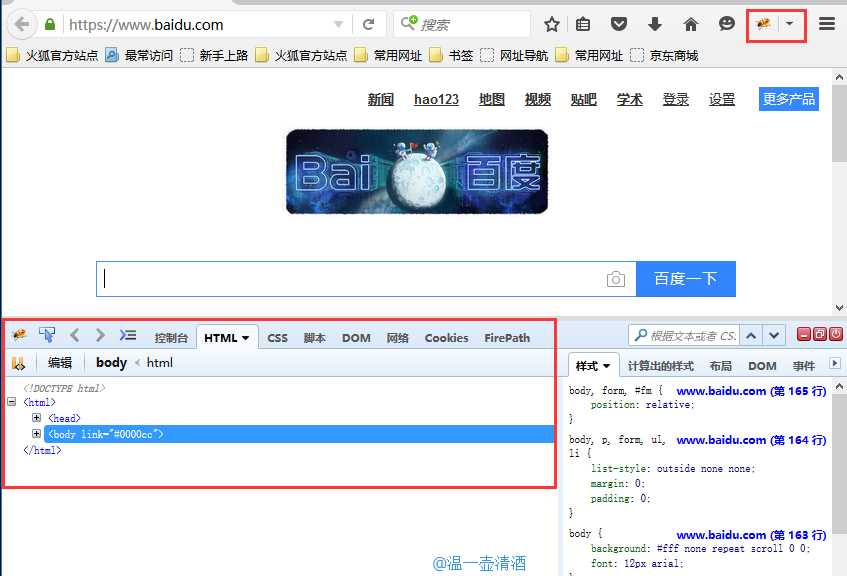Open 京东商城 bookmark
847x576 pixels.
click(x=664, y=55)
